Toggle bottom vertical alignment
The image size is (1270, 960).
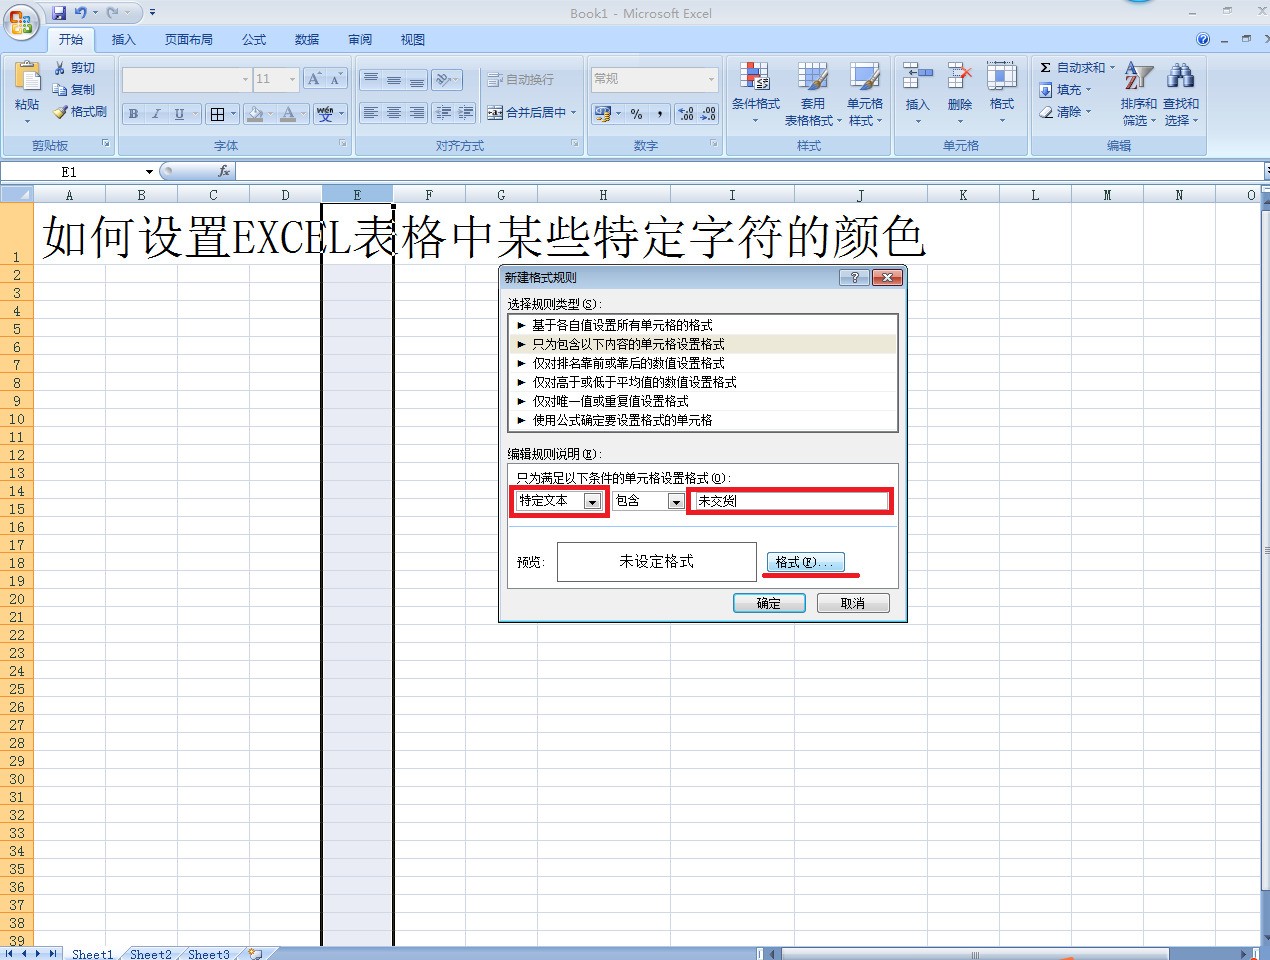[417, 79]
